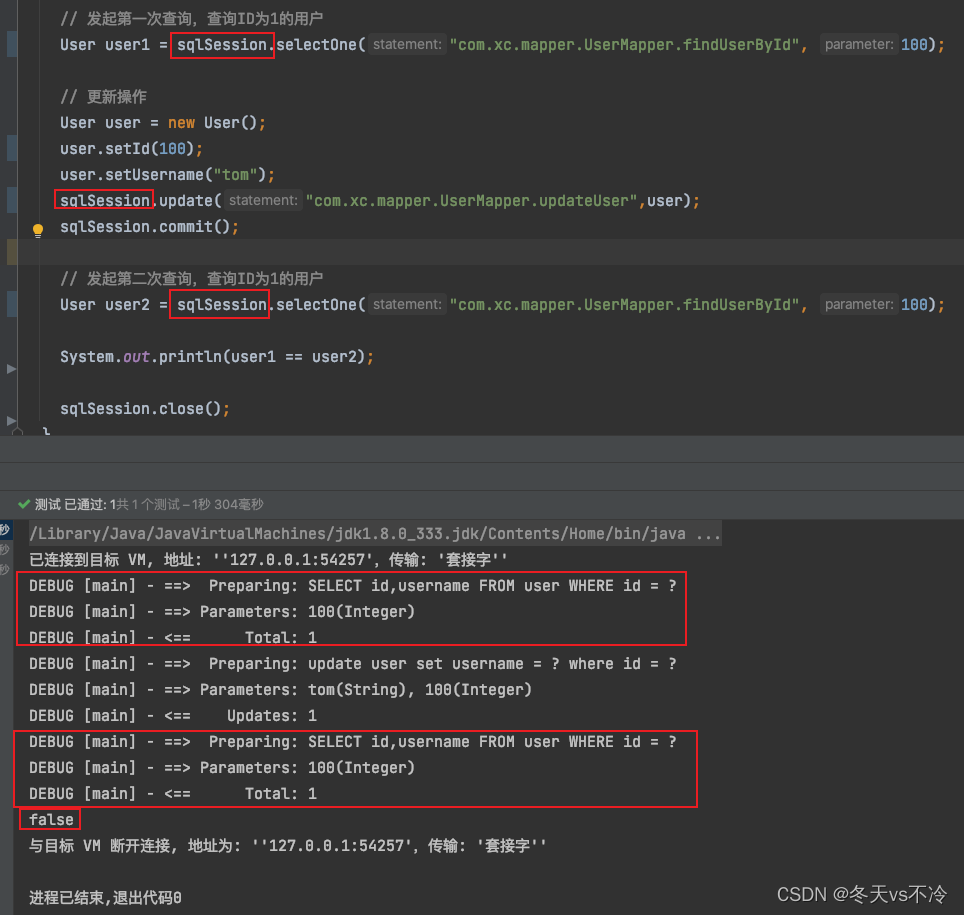
Task: Click 'statement:' hint on the user2 line
Action: [x=407, y=304]
